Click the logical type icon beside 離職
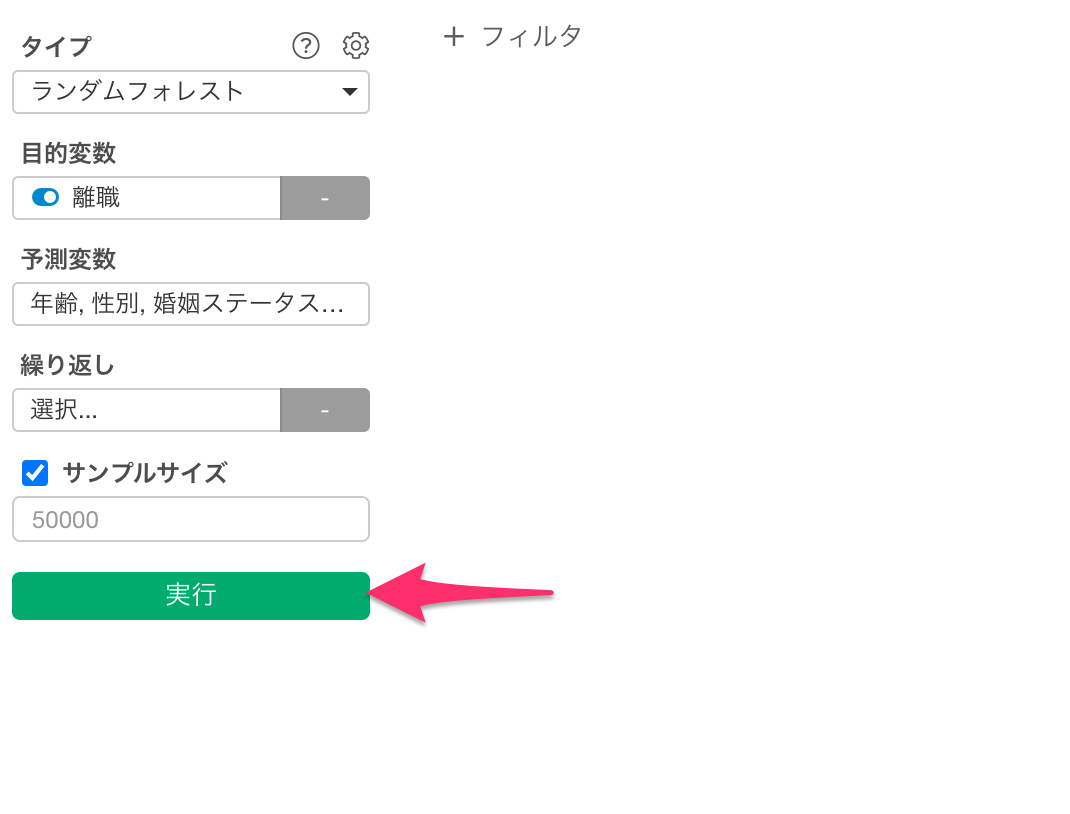 tap(46, 197)
